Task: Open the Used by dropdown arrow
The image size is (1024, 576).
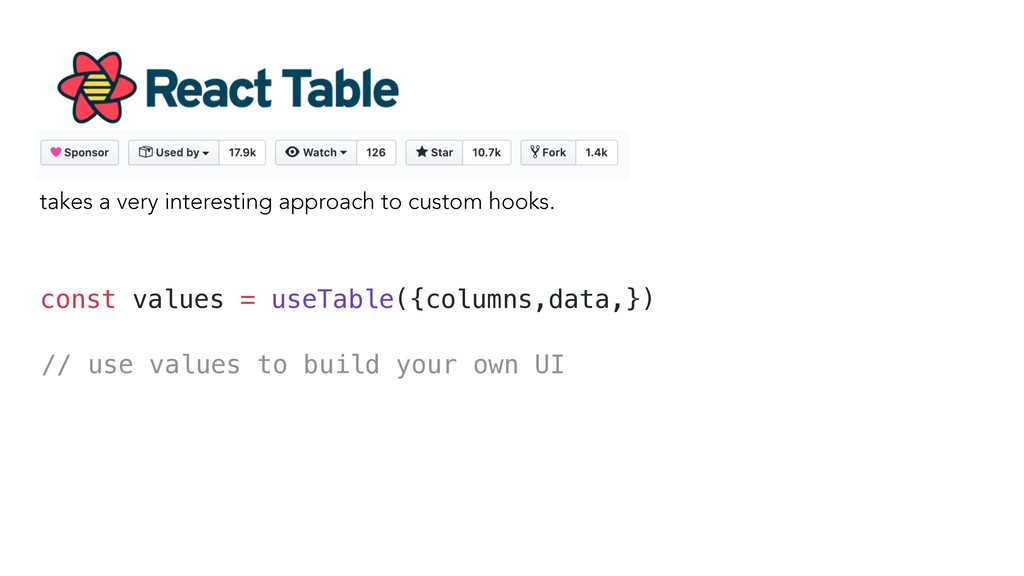Action: [206, 153]
